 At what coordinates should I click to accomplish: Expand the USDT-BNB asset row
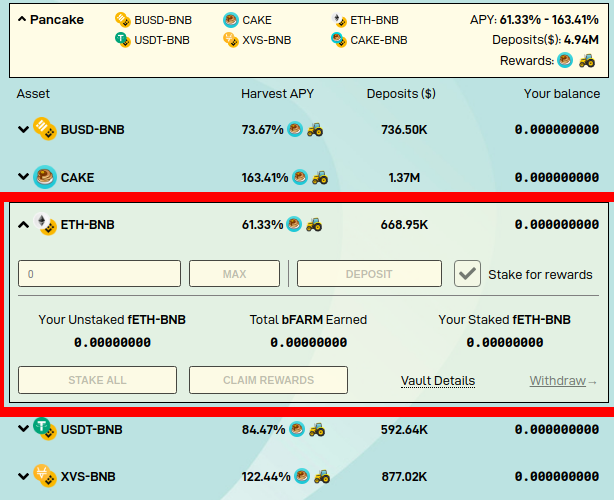tap(23, 429)
